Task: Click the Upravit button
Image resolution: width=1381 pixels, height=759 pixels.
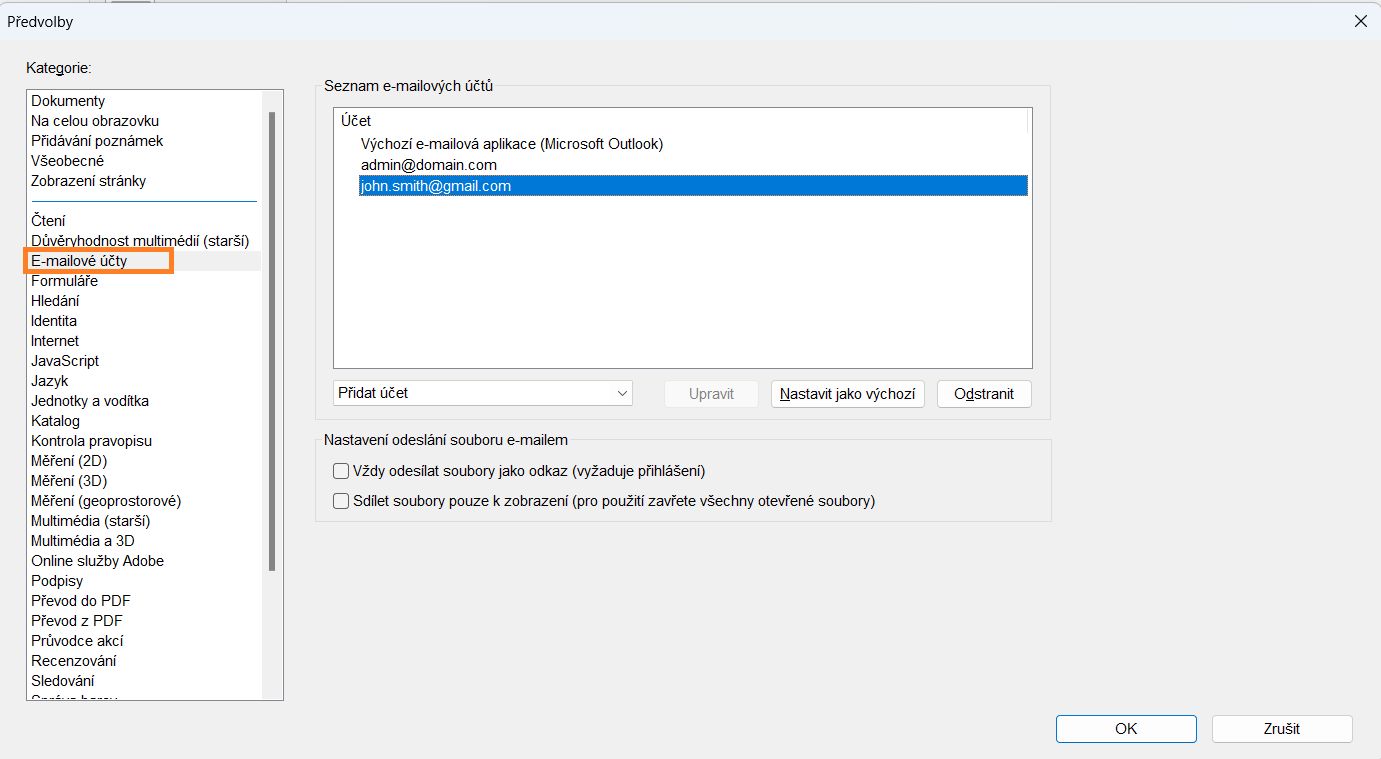Action: click(712, 394)
